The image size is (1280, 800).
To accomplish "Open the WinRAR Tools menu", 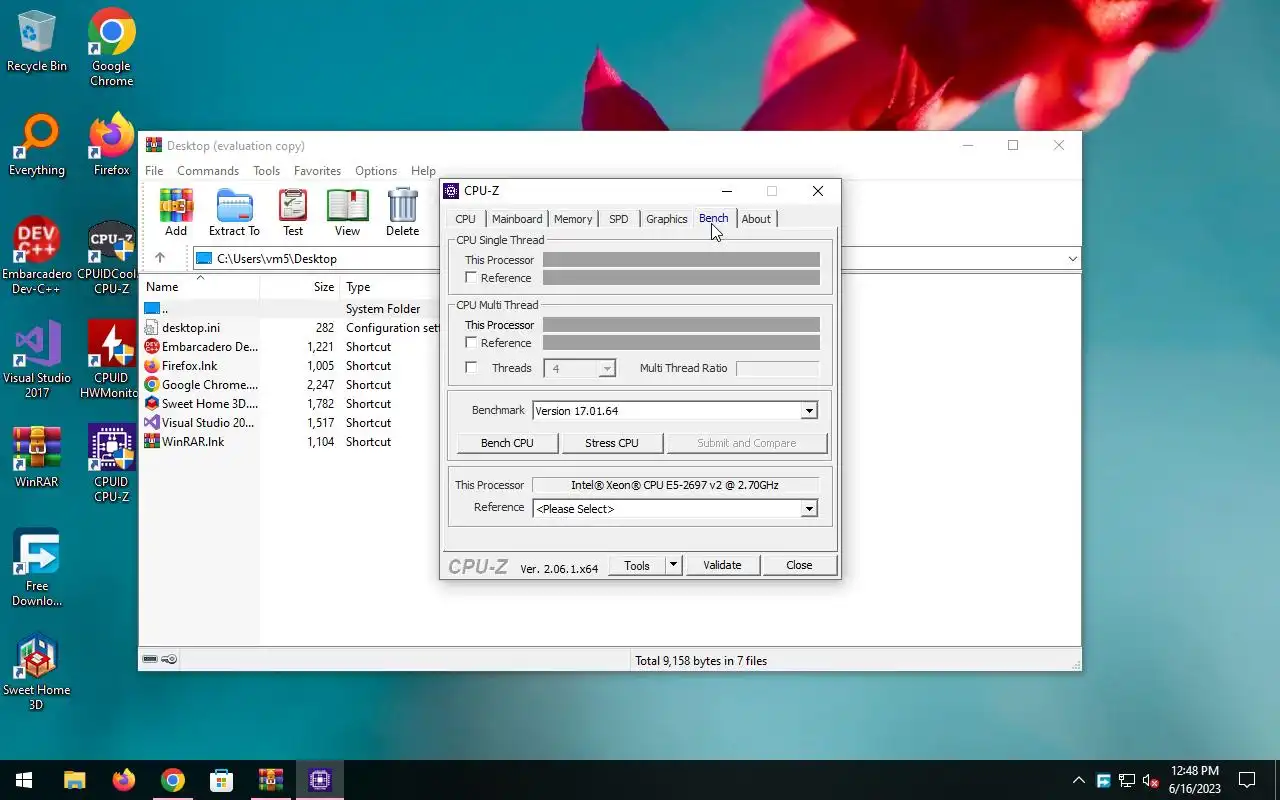I will pyautogui.click(x=266, y=171).
